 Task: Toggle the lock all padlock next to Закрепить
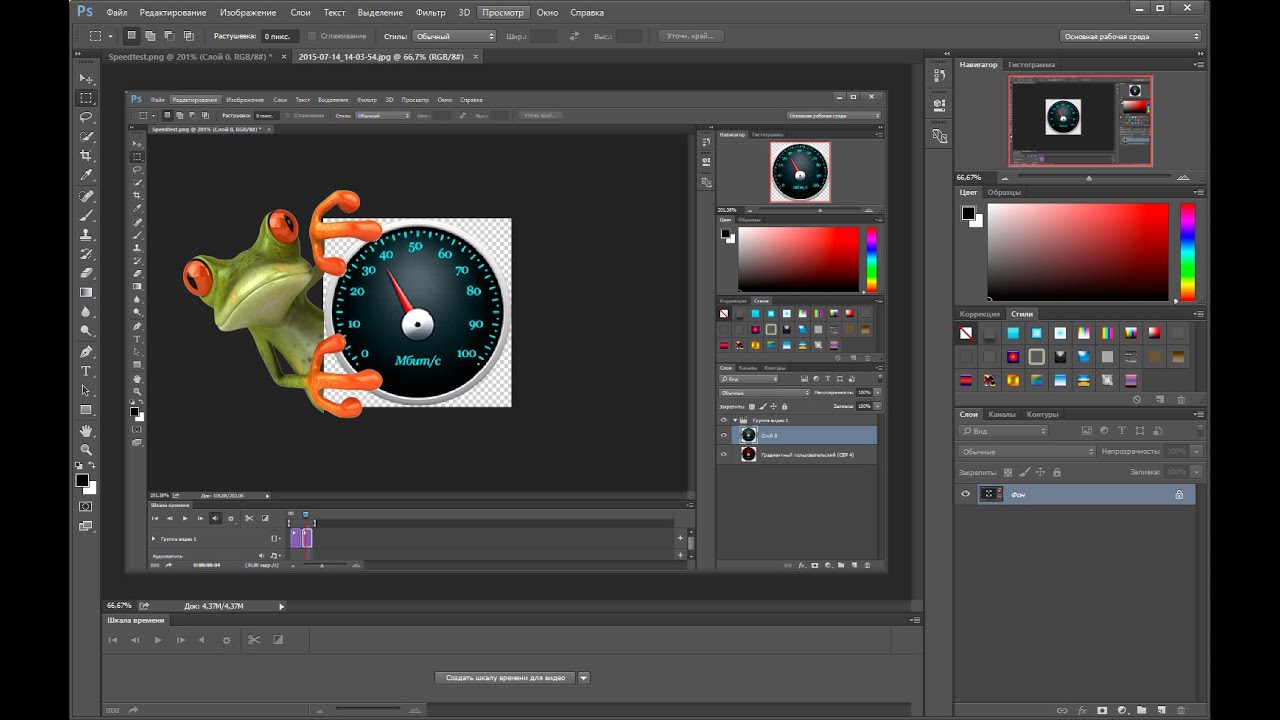point(1056,472)
